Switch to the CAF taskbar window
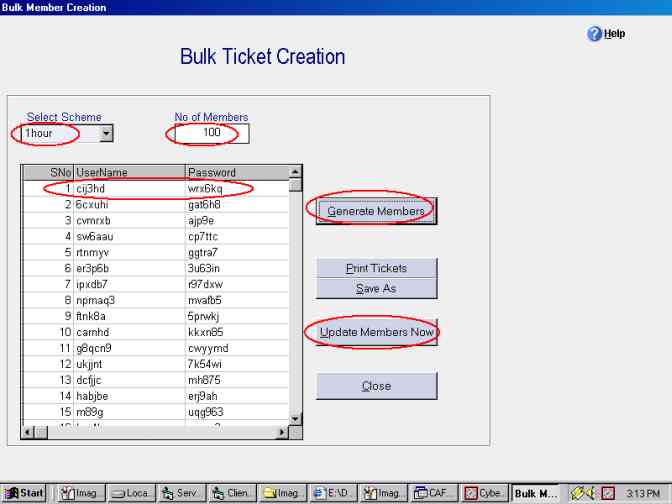This screenshot has width=672, height=504. [435, 493]
